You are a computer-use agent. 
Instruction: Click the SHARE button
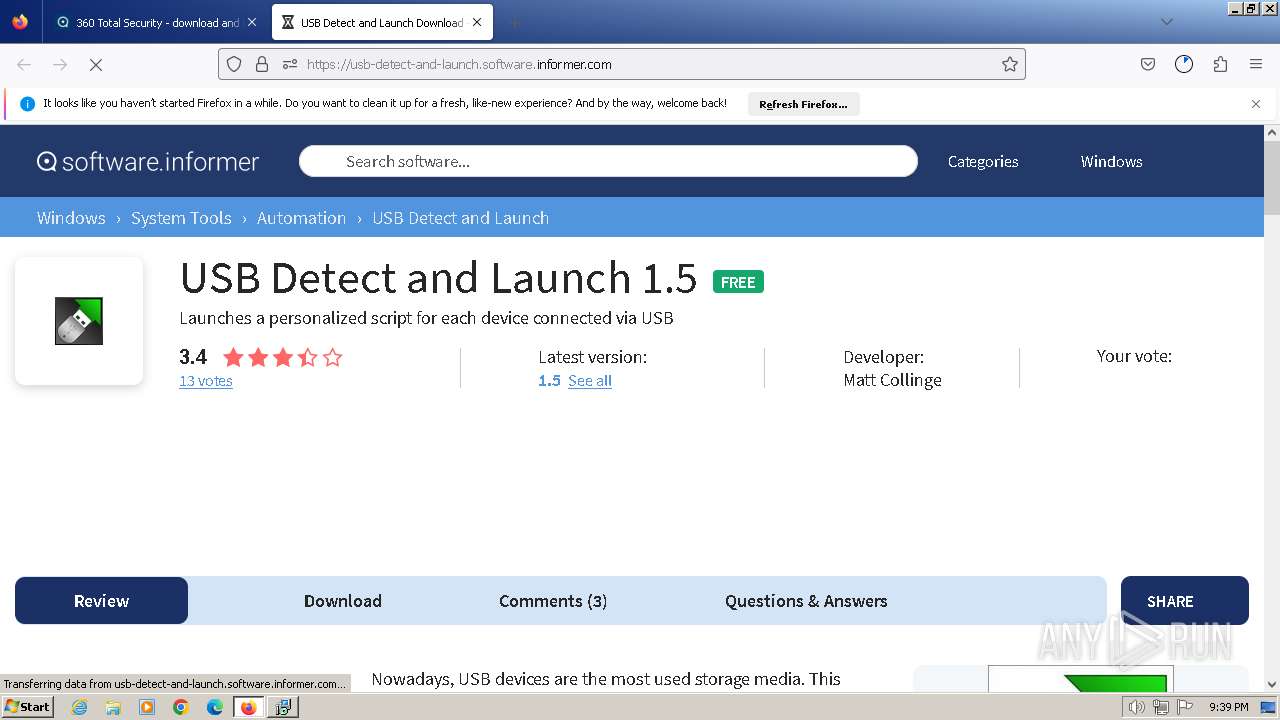click(1184, 601)
